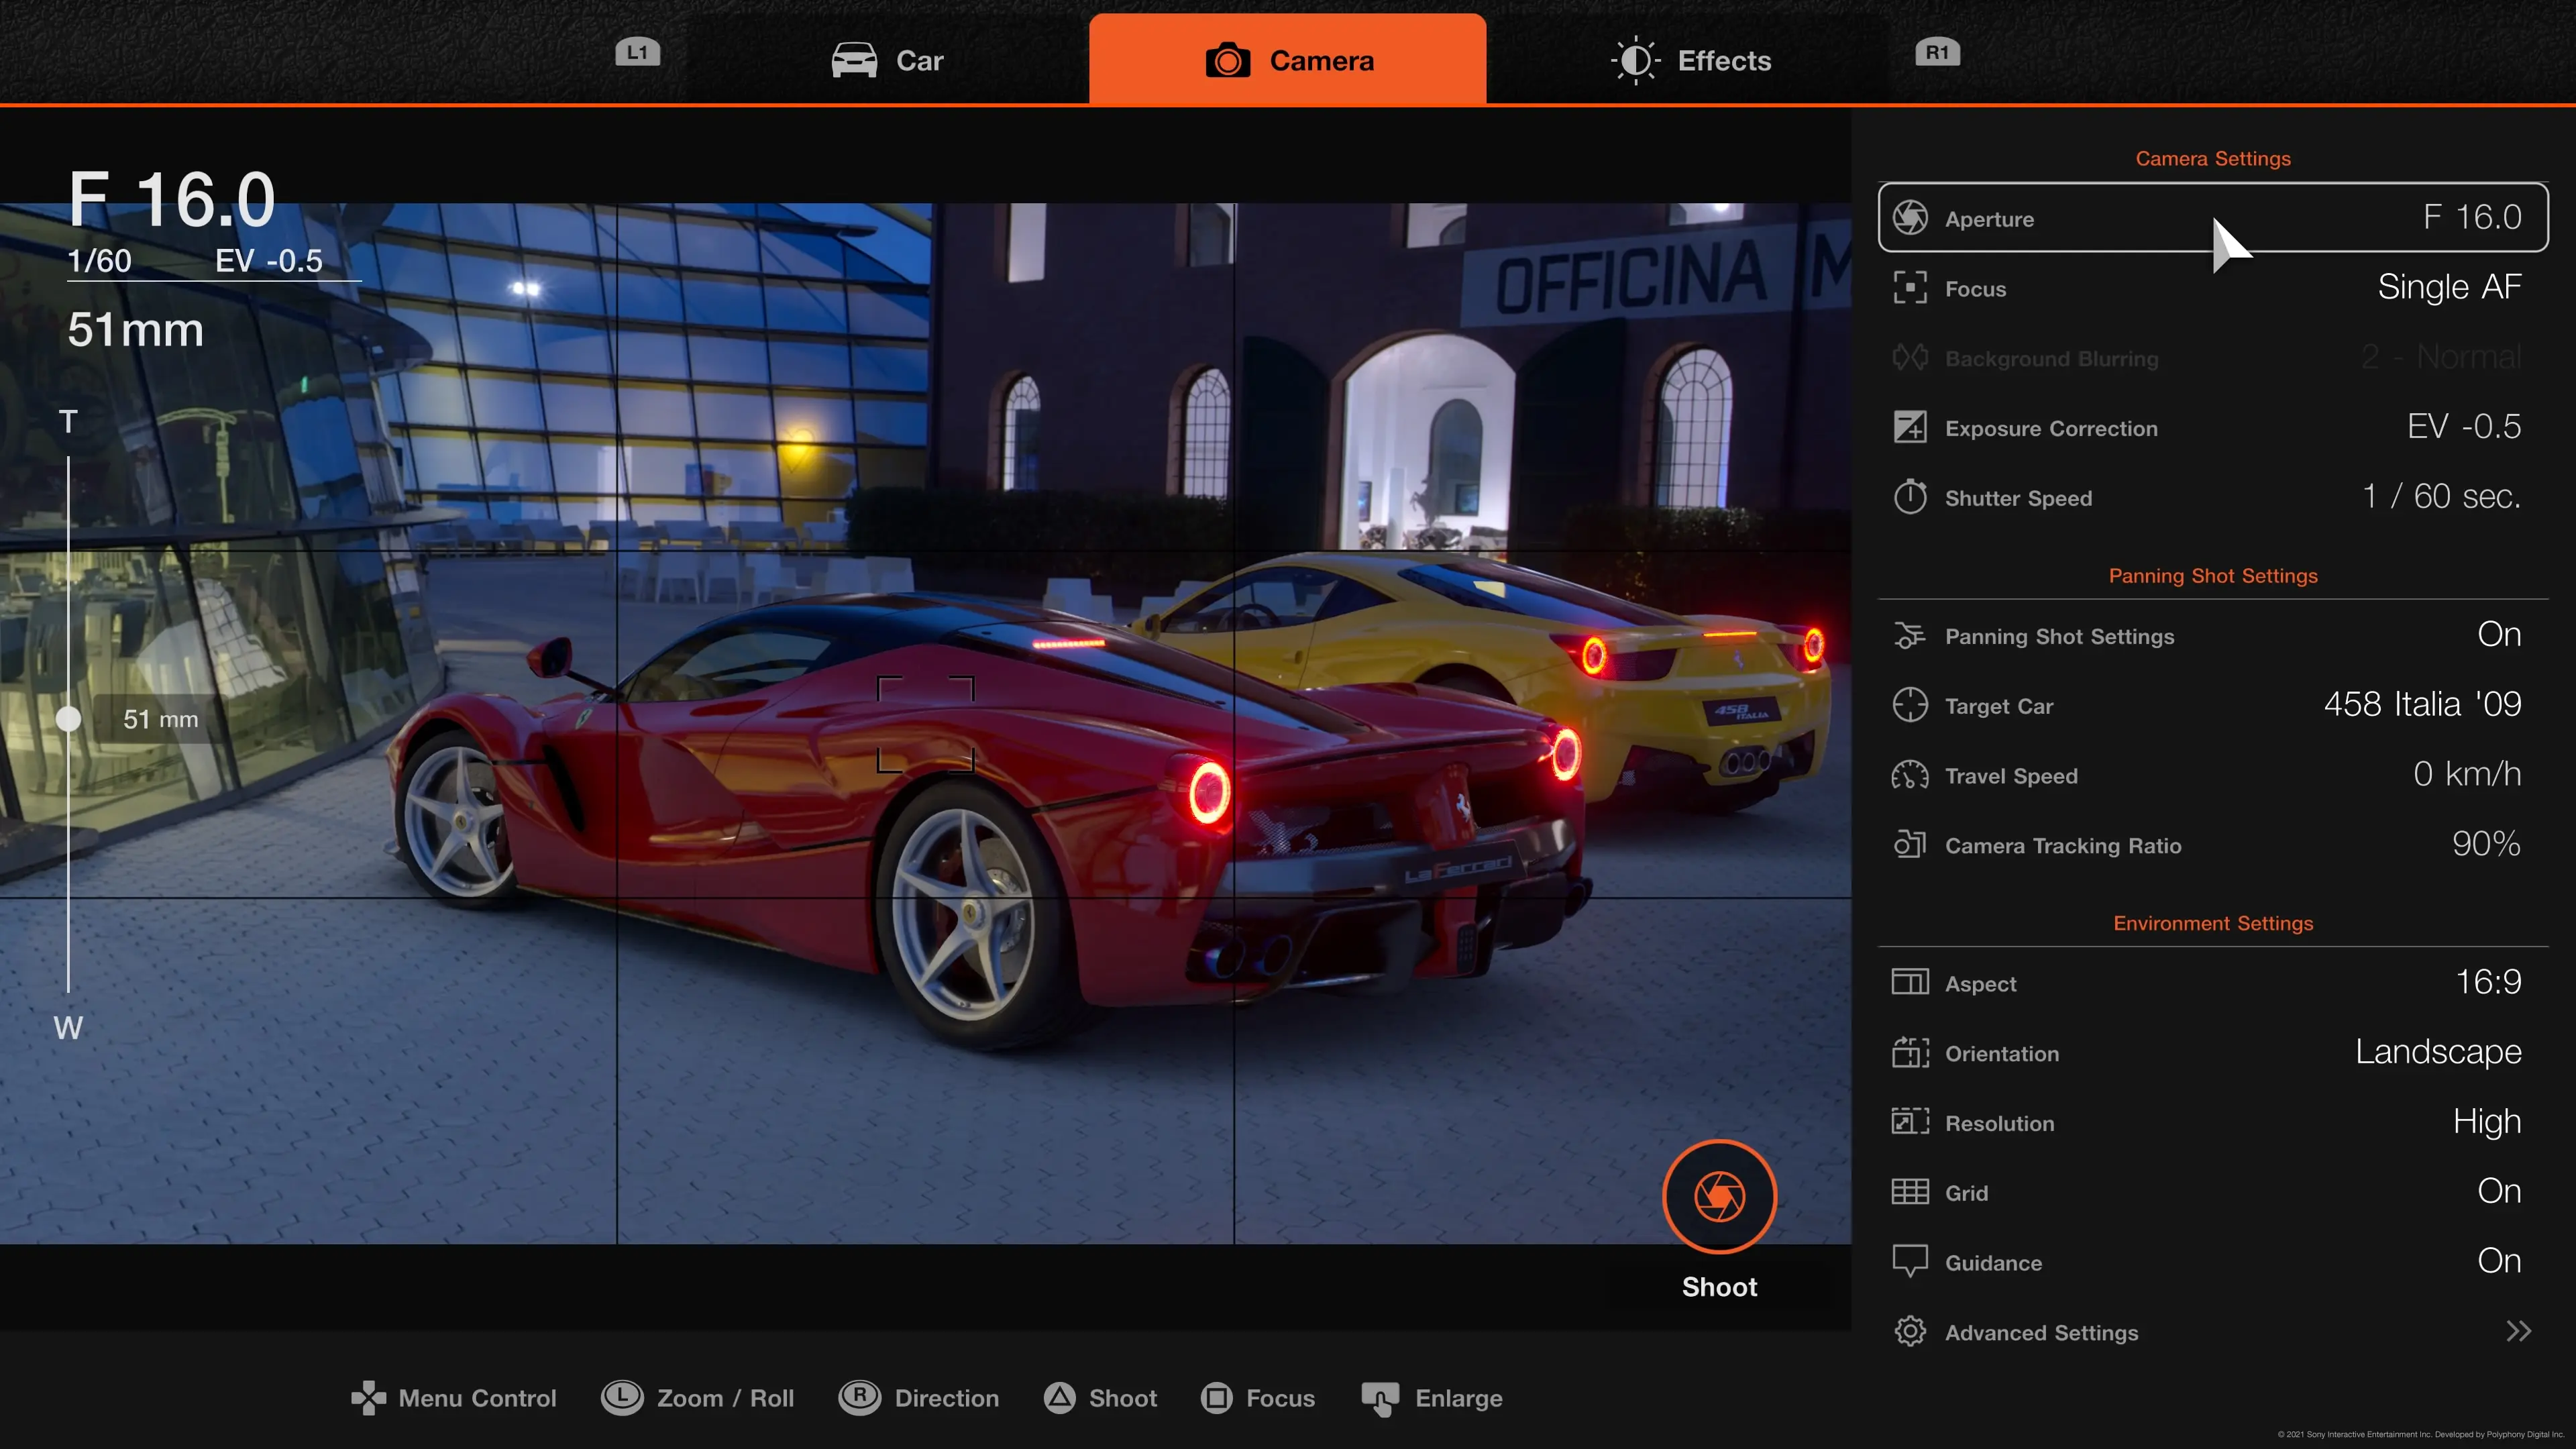Click the Aspect ratio icon

[1910, 982]
